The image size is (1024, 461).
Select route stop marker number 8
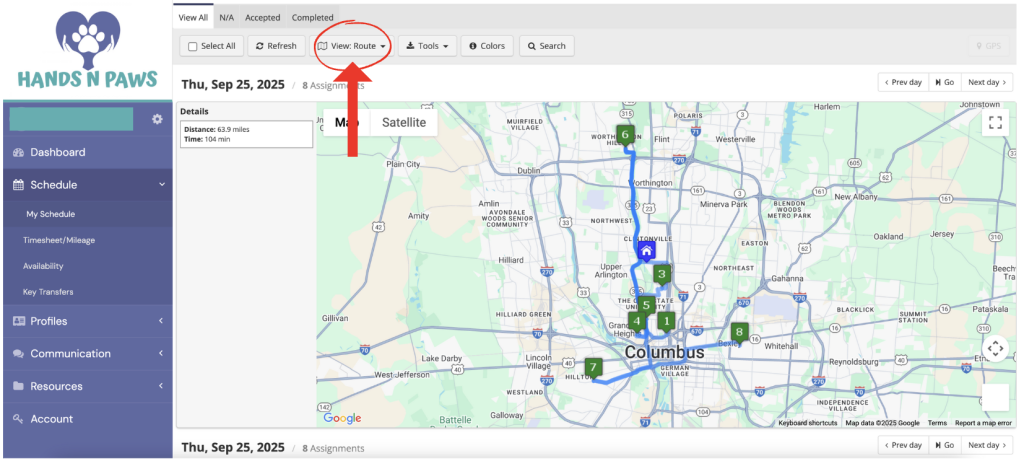point(740,332)
